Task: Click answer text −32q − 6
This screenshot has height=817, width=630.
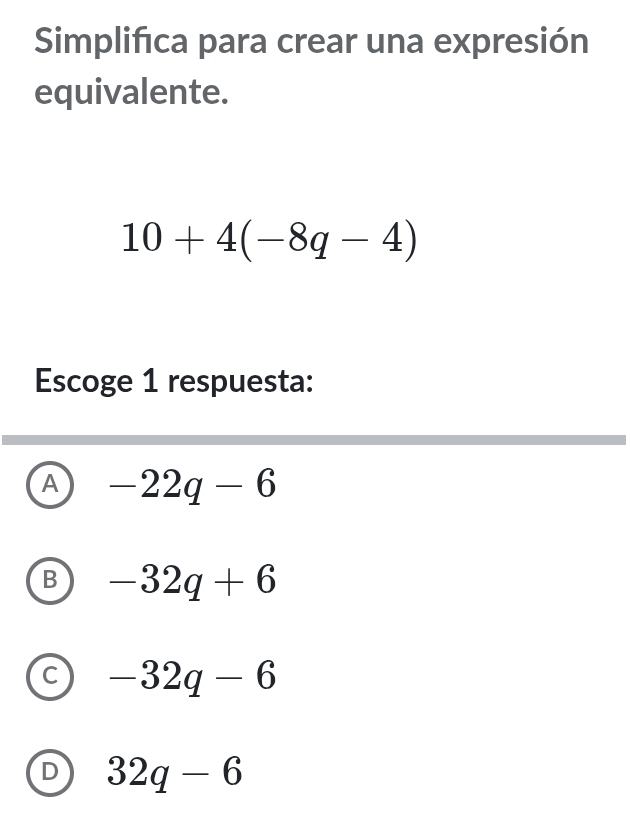Action: [193, 677]
